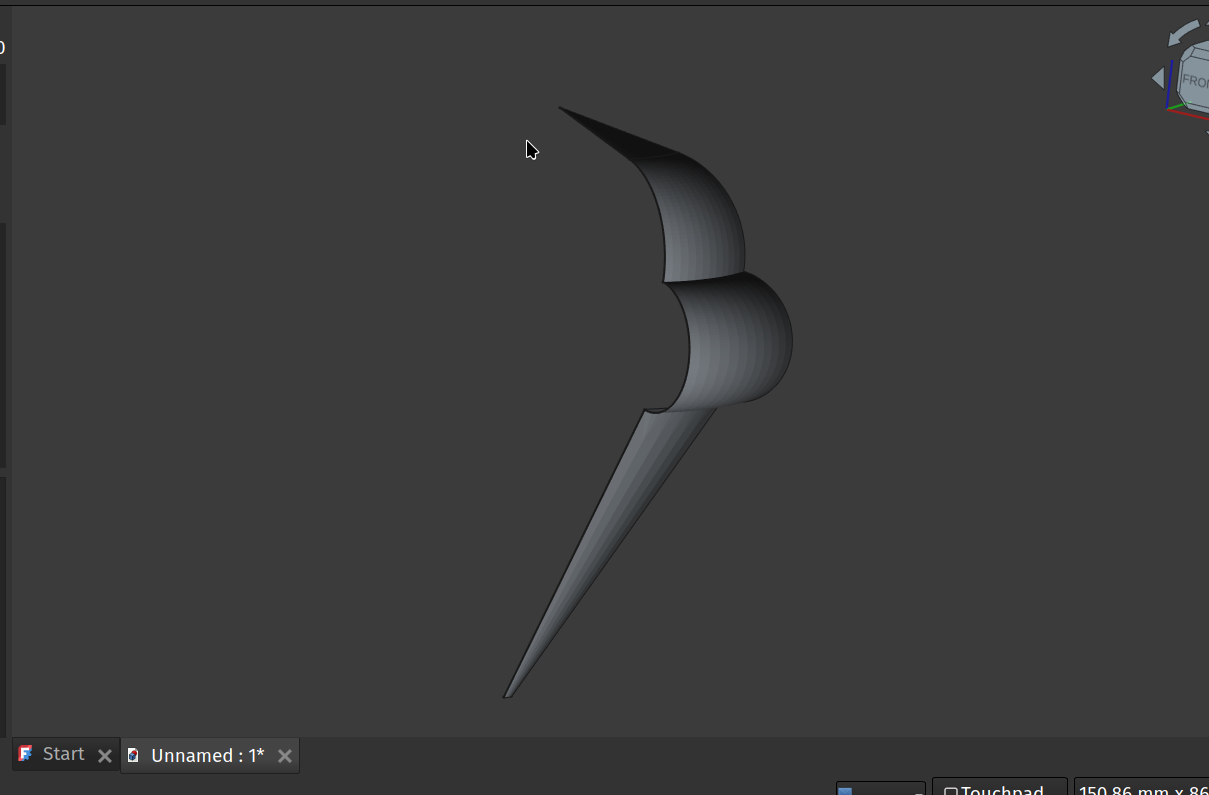Click the bottom tip of the tapered model
This screenshot has height=795, width=1209.
[x=507, y=694]
